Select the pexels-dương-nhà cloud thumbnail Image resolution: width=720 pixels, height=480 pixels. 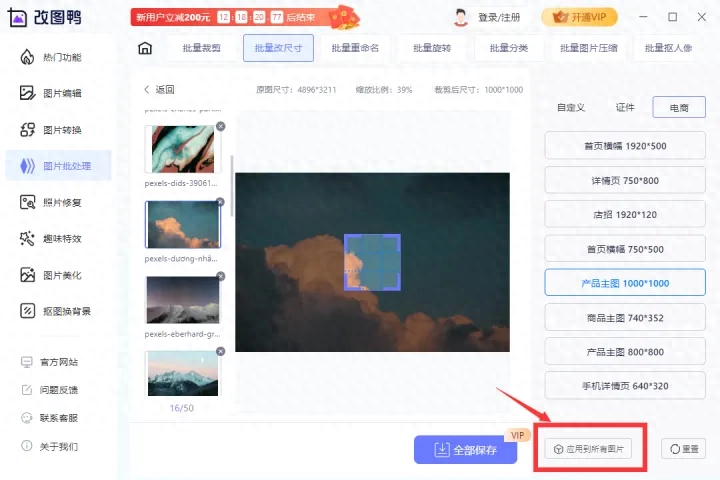tap(183, 224)
